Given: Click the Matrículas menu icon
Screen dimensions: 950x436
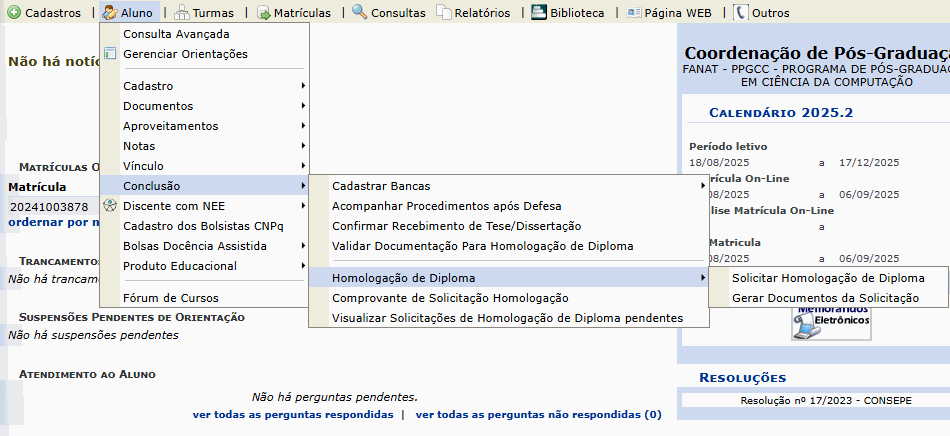Looking at the screenshot, I should click(x=264, y=13).
